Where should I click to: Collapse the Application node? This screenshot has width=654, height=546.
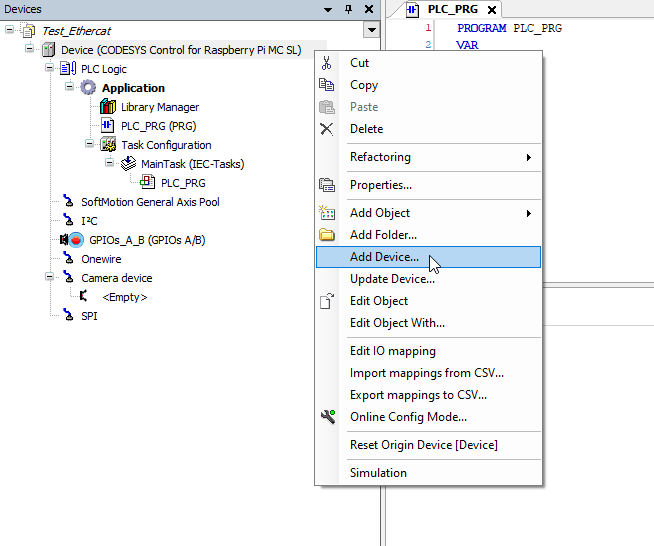point(69,86)
